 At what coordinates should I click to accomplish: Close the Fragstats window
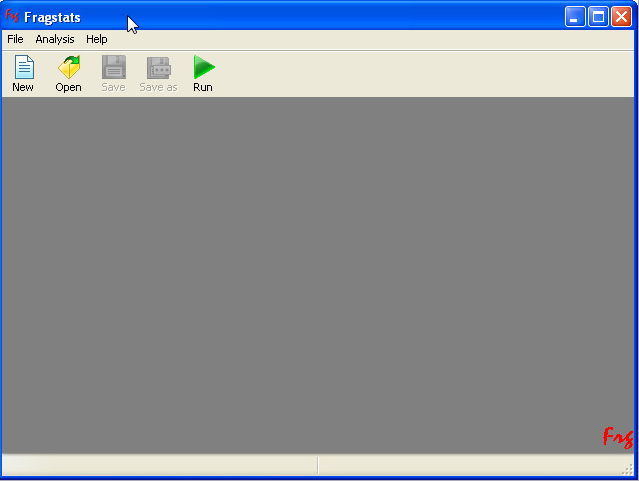tap(621, 17)
